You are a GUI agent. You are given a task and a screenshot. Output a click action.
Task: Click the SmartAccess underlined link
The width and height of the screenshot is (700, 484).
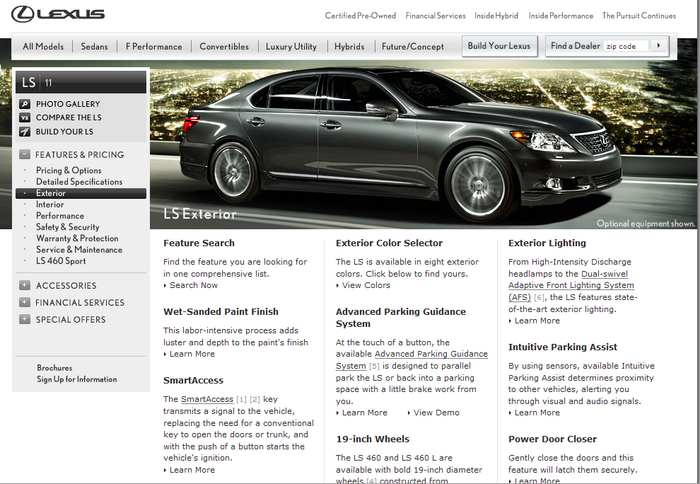[207, 399]
